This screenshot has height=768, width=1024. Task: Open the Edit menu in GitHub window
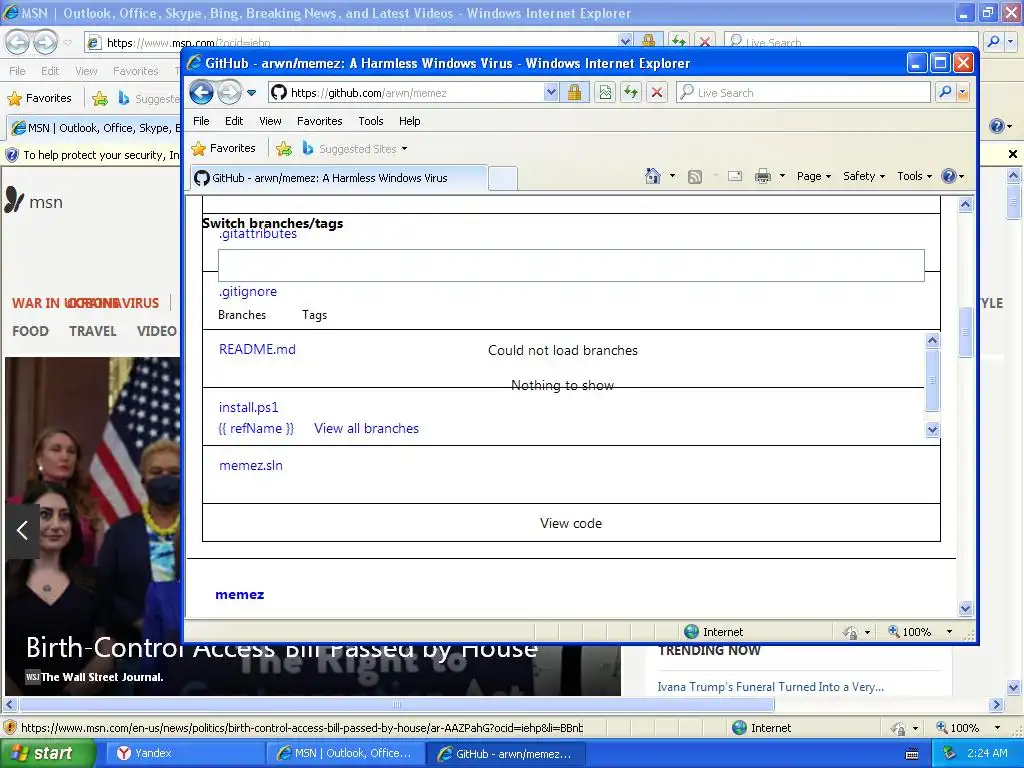(x=234, y=121)
